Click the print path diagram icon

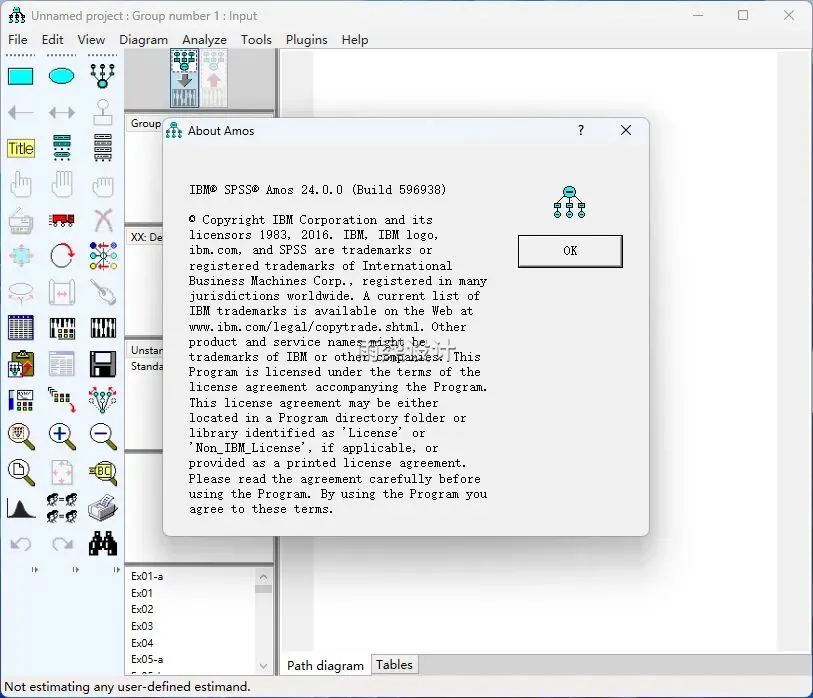pos(103,508)
